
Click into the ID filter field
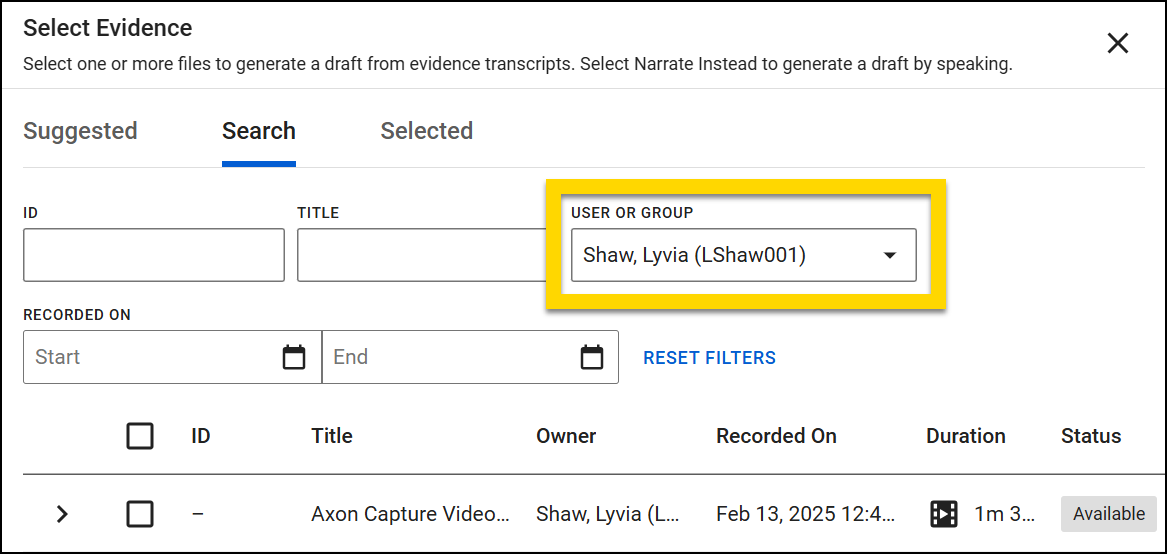[154, 255]
